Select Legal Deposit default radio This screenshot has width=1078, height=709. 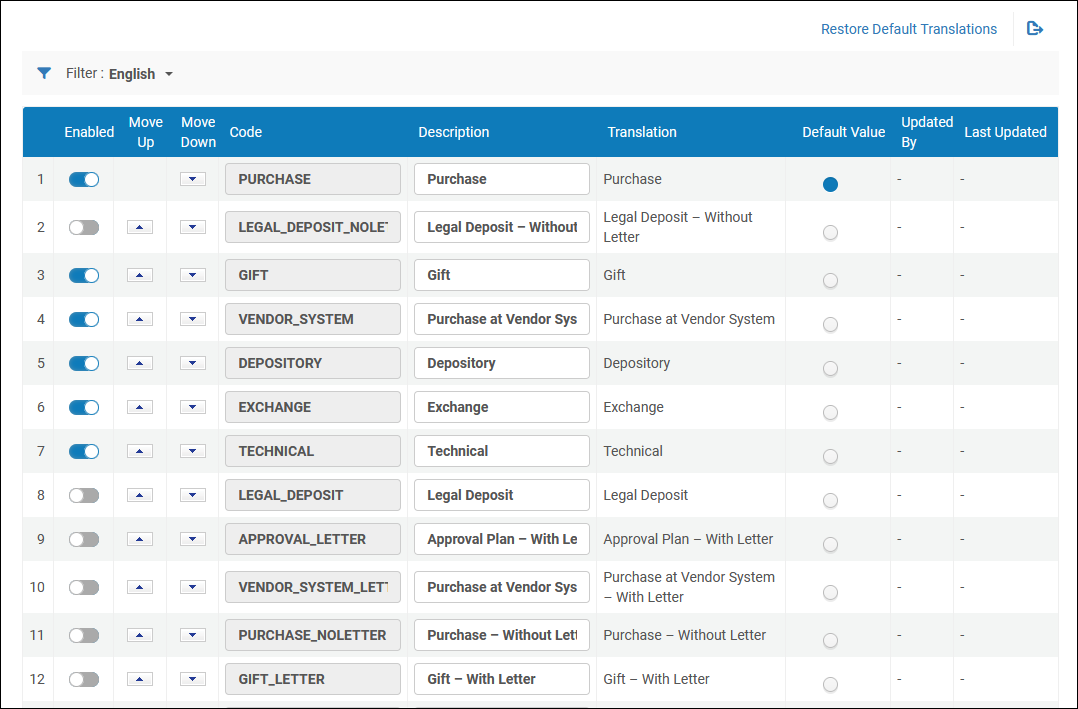click(830, 501)
